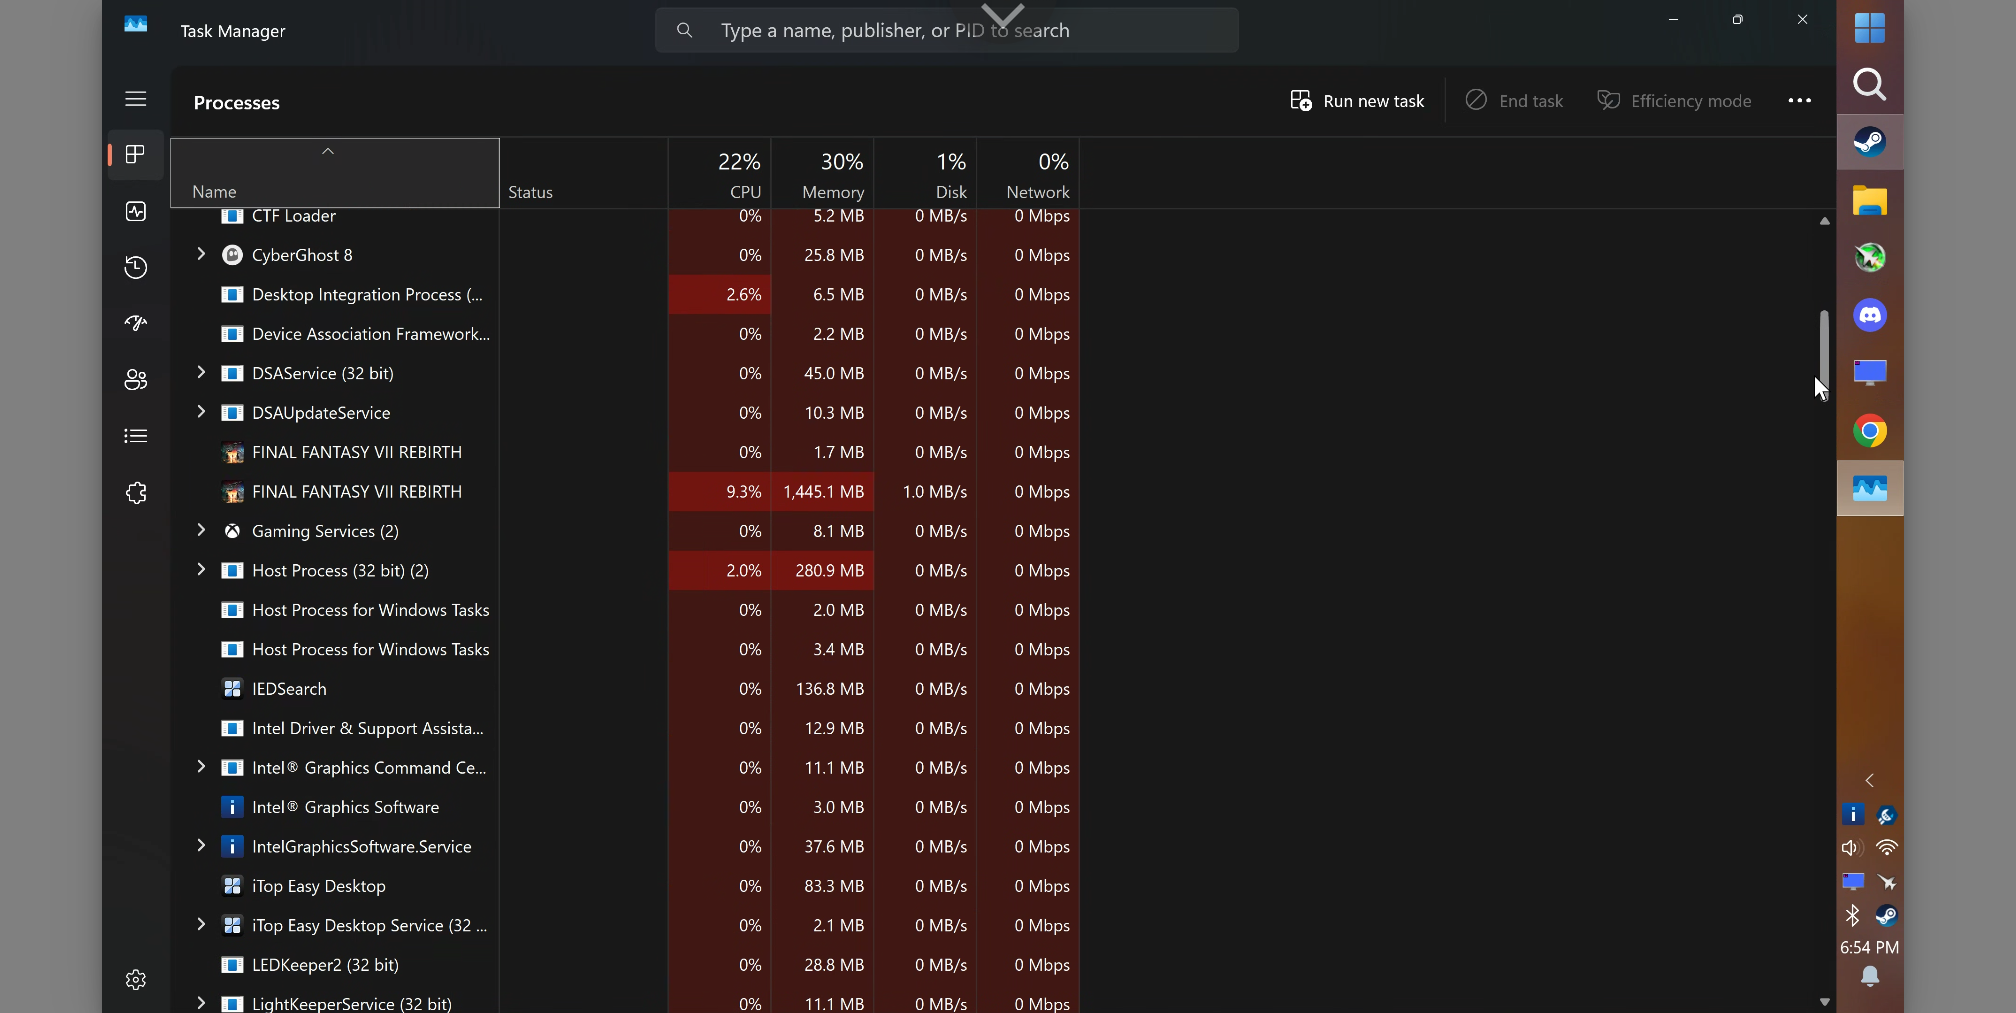2016x1013 pixels.
Task: Expand the DSAService (32 bit) entry
Action: (201, 372)
